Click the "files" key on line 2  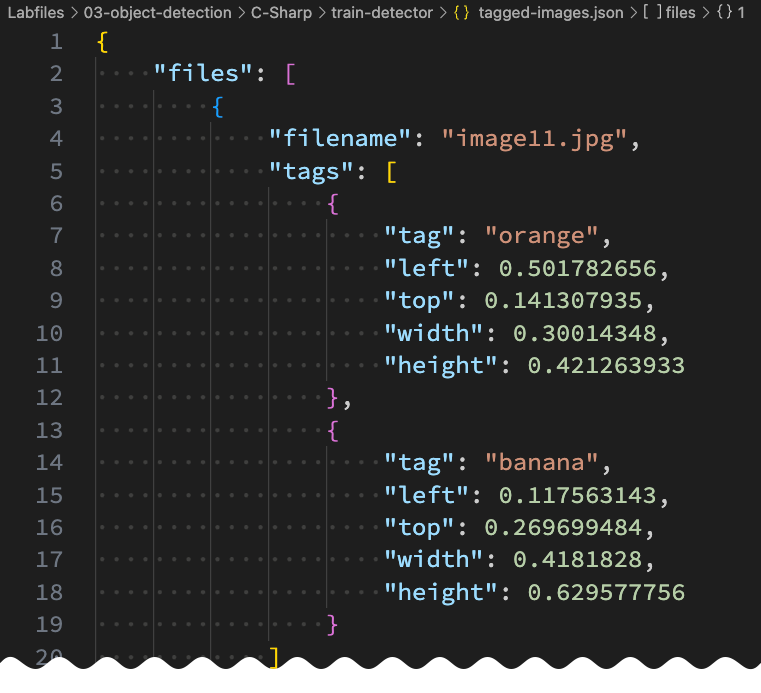pos(203,74)
